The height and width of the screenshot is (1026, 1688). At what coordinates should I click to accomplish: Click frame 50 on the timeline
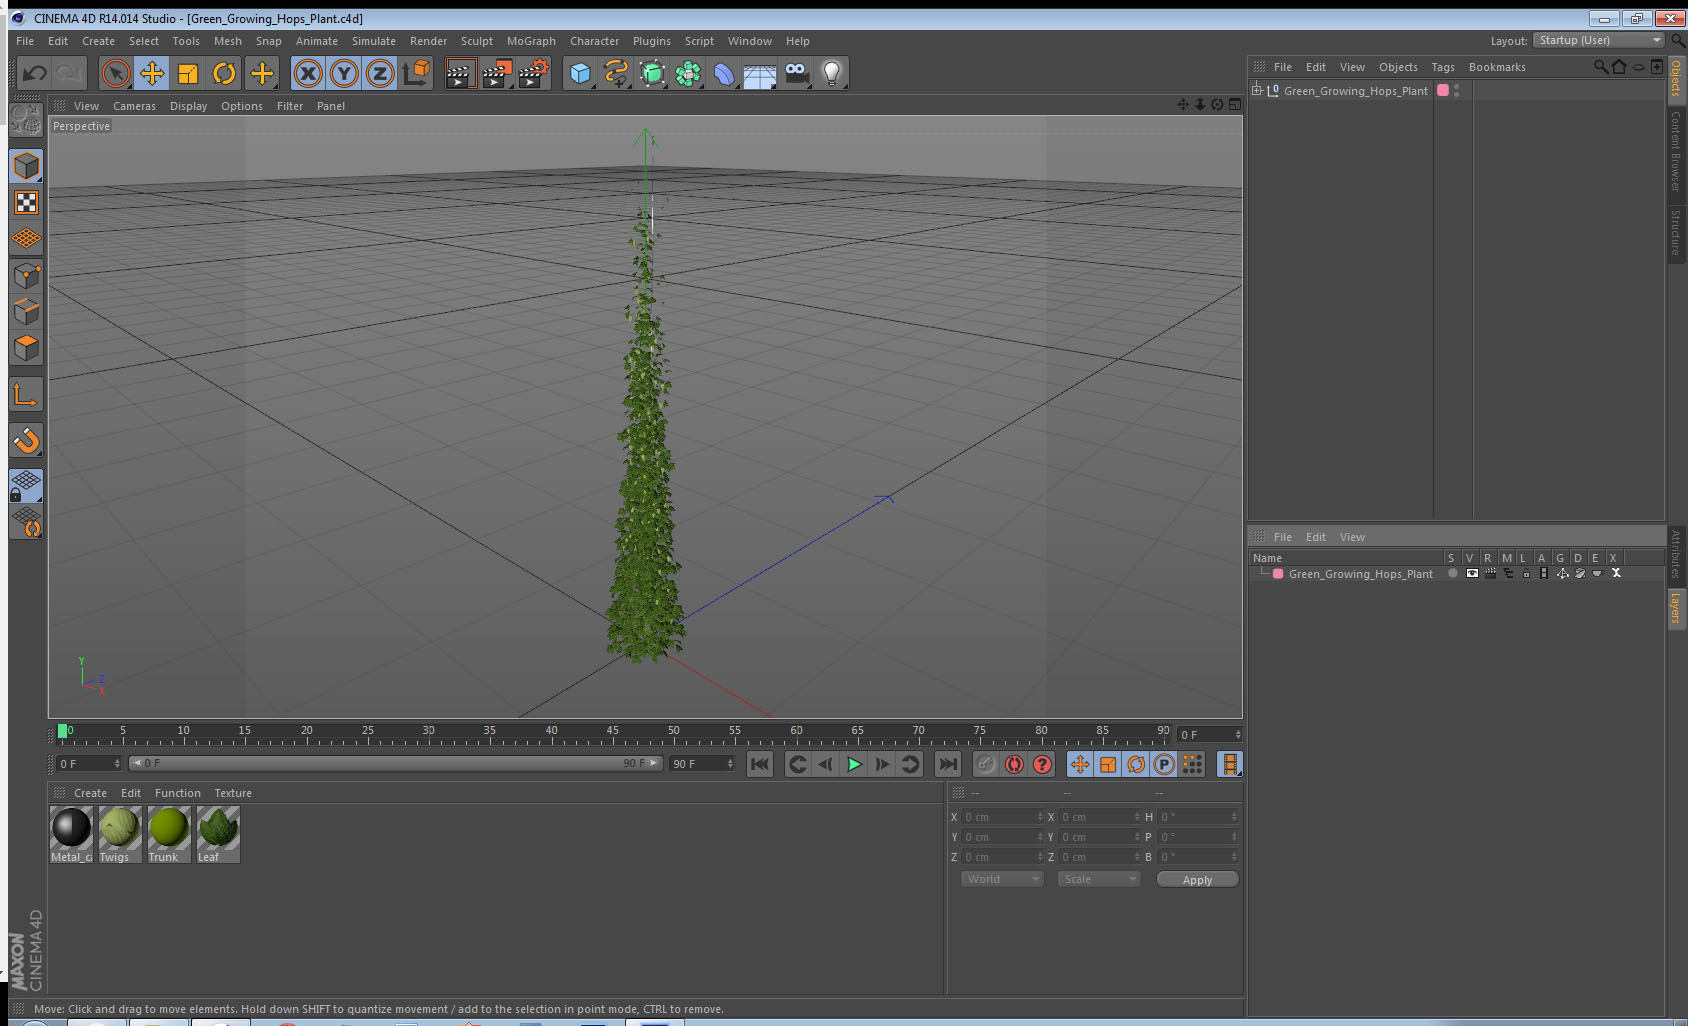click(x=674, y=733)
